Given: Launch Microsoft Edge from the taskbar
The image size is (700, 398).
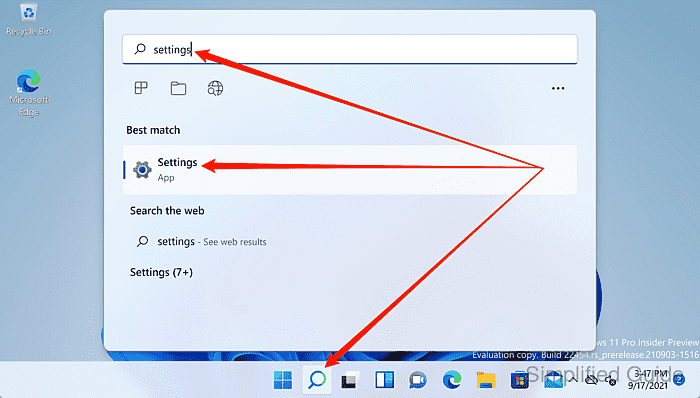Looking at the screenshot, I should [452, 380].
